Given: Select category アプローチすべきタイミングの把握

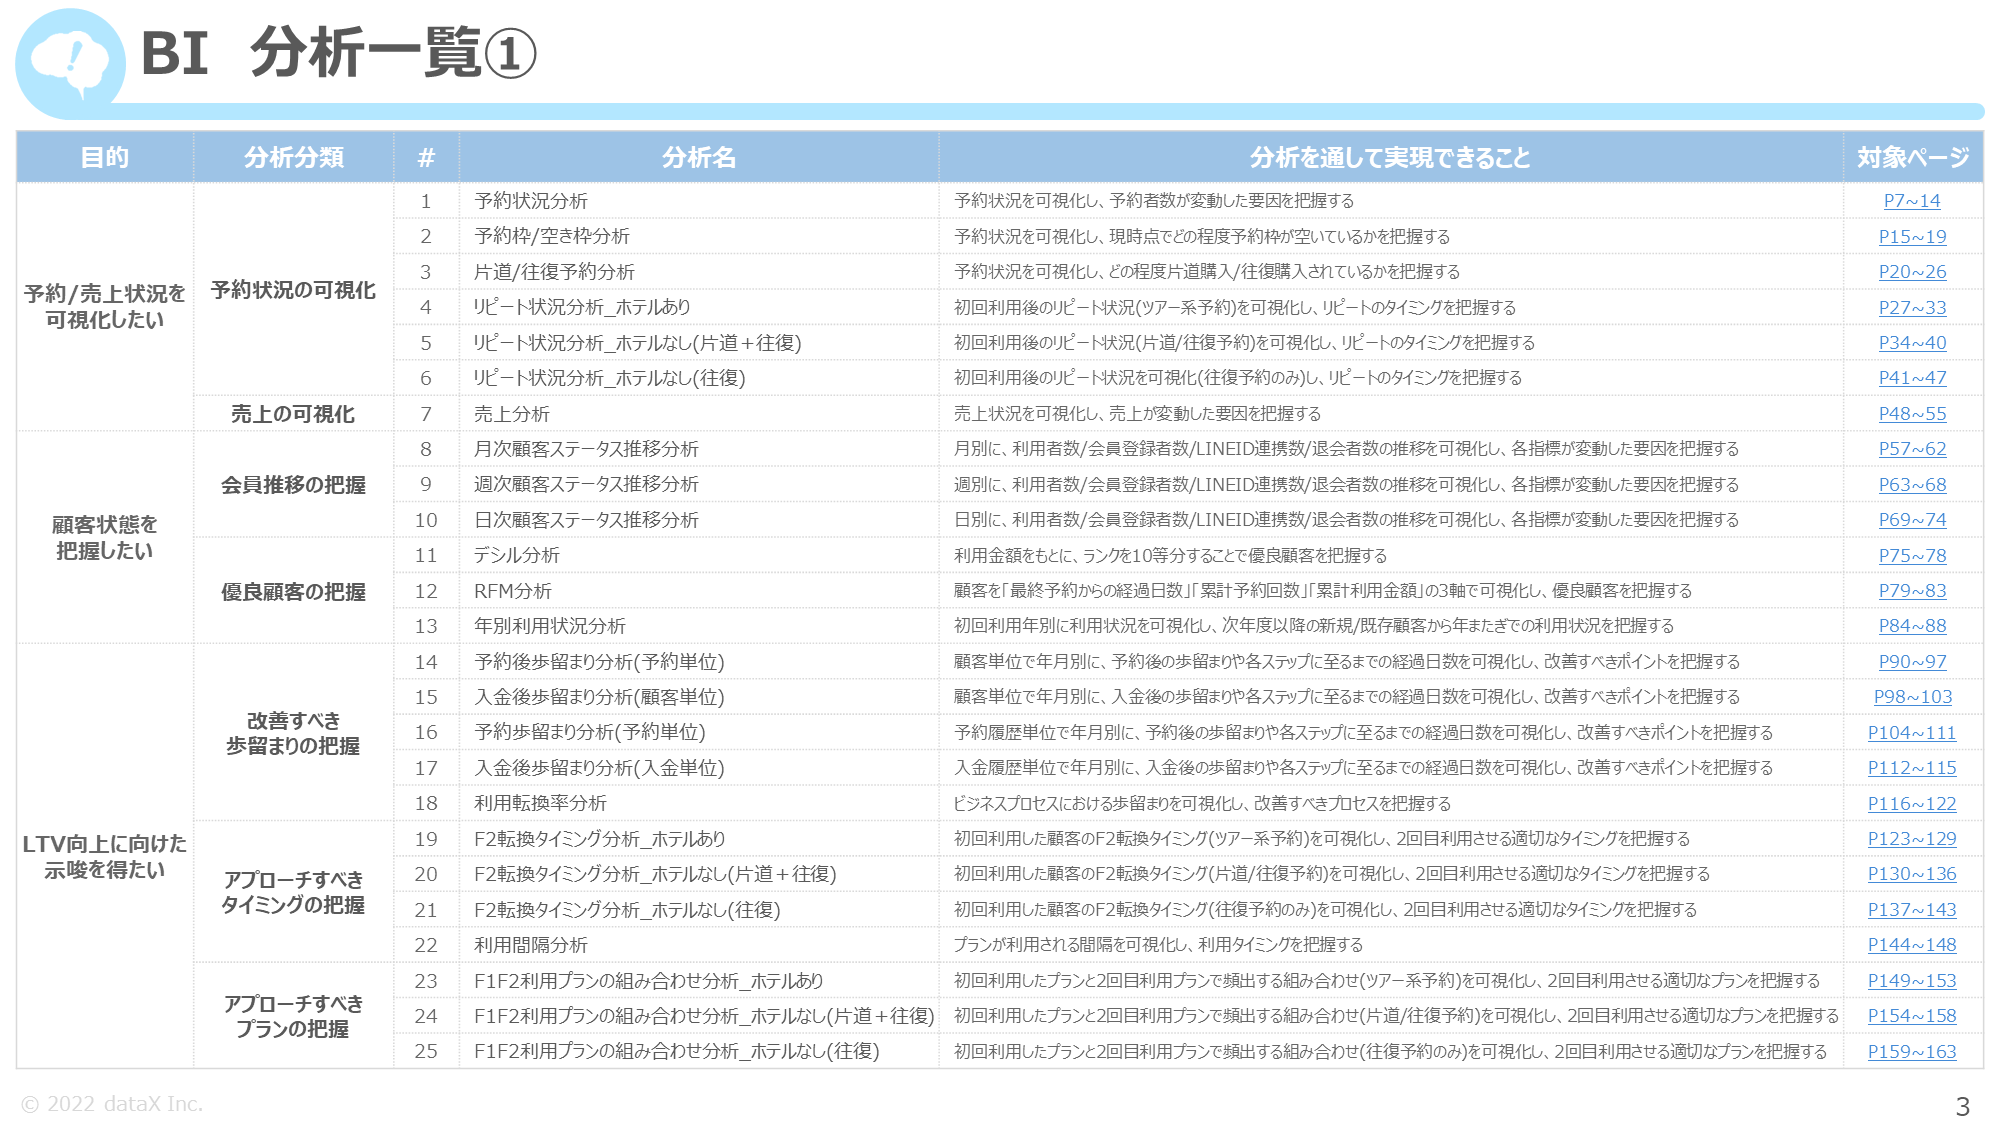Looking at the screenshot, I should [293, 892].
